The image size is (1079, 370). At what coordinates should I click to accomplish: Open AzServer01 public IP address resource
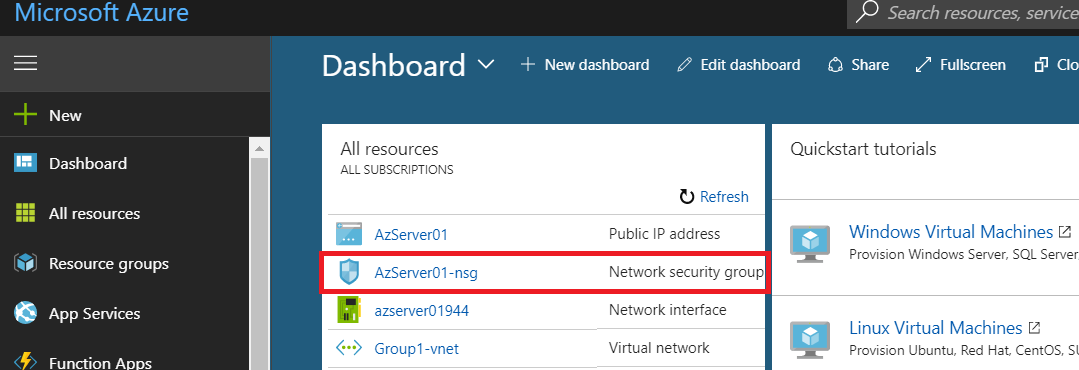(x=411, y=234)
